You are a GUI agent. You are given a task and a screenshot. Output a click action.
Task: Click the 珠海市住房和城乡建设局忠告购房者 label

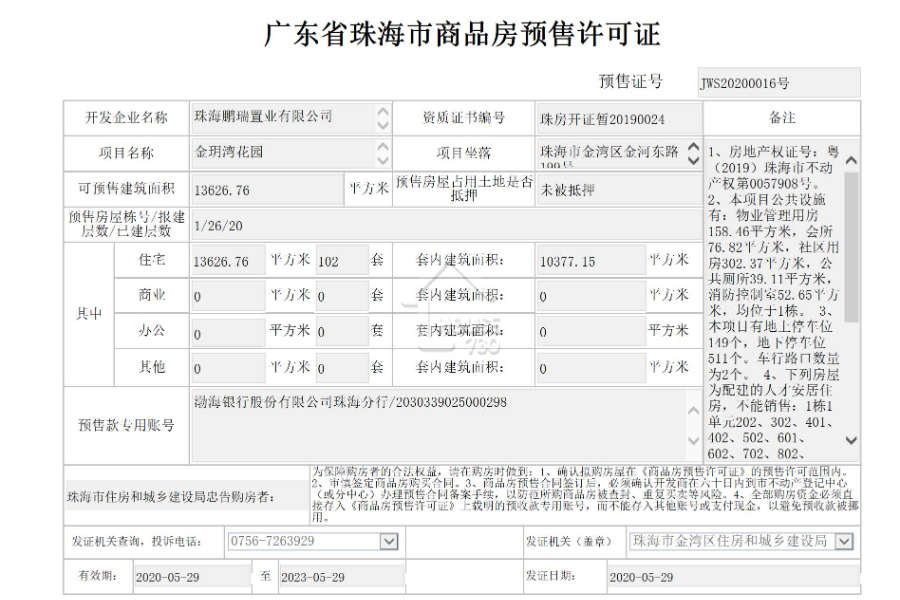coord(171,497)
